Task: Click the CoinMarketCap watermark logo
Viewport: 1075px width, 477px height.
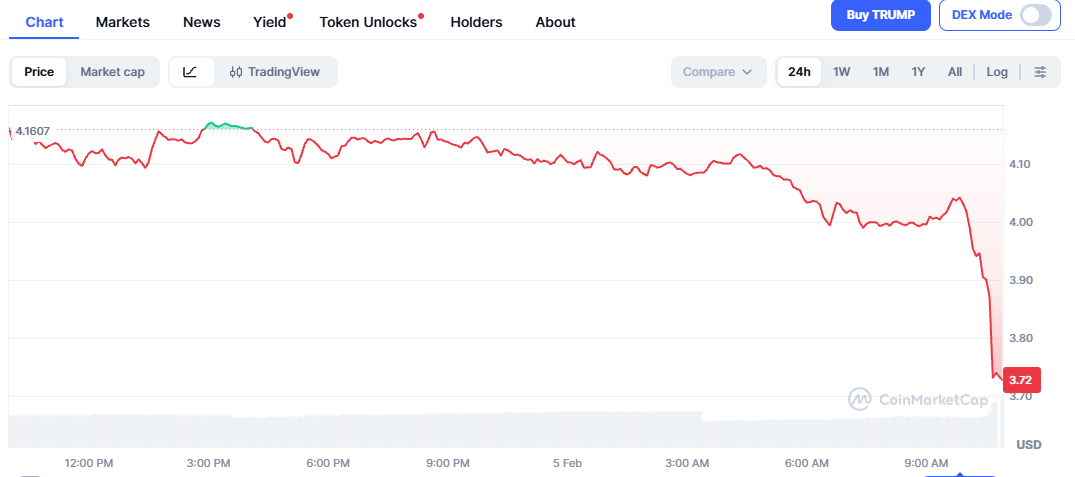Action: [x=918, y=400]
